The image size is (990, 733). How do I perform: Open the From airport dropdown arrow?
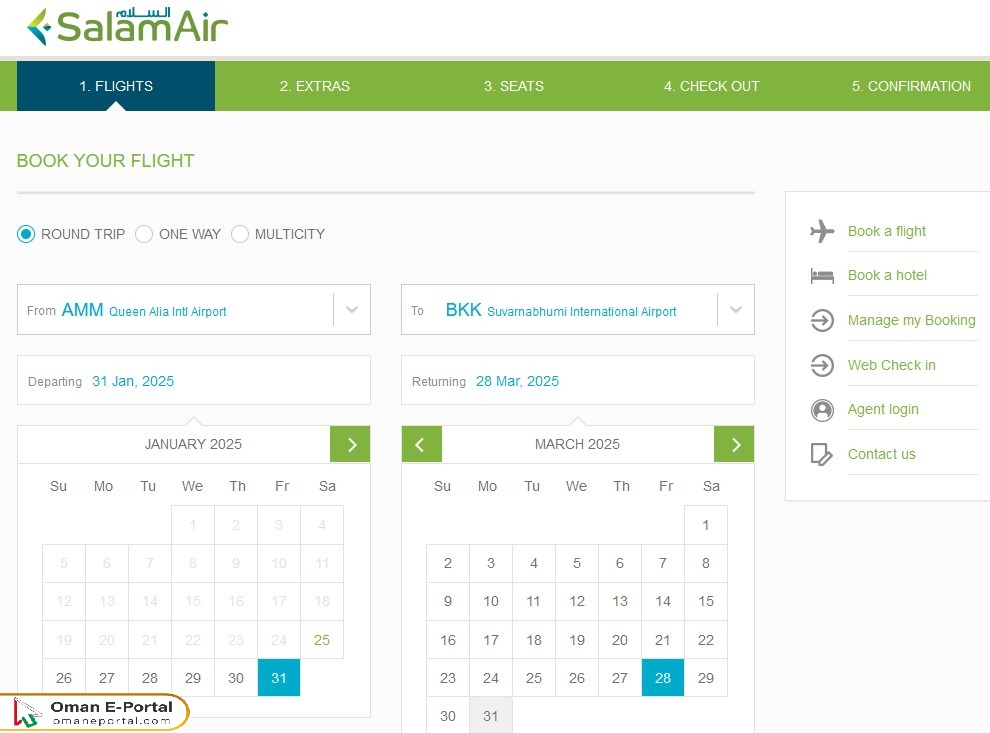pos(351,310)
